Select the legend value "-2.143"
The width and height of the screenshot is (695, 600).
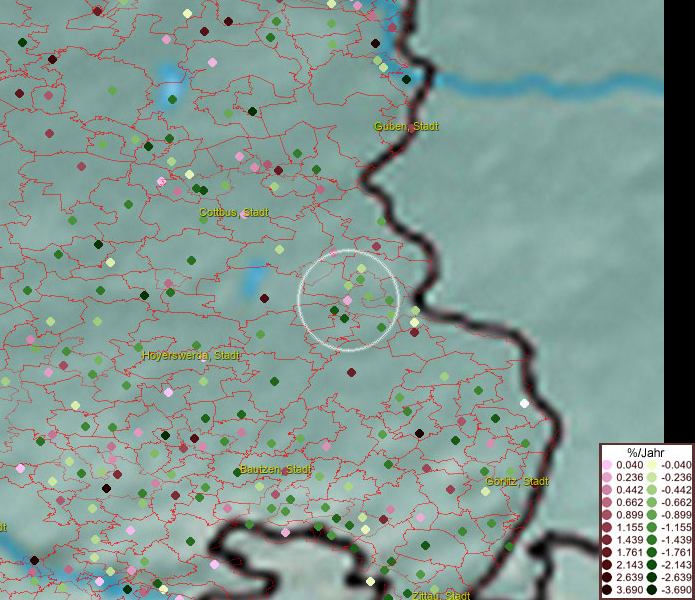click(676, 565)
